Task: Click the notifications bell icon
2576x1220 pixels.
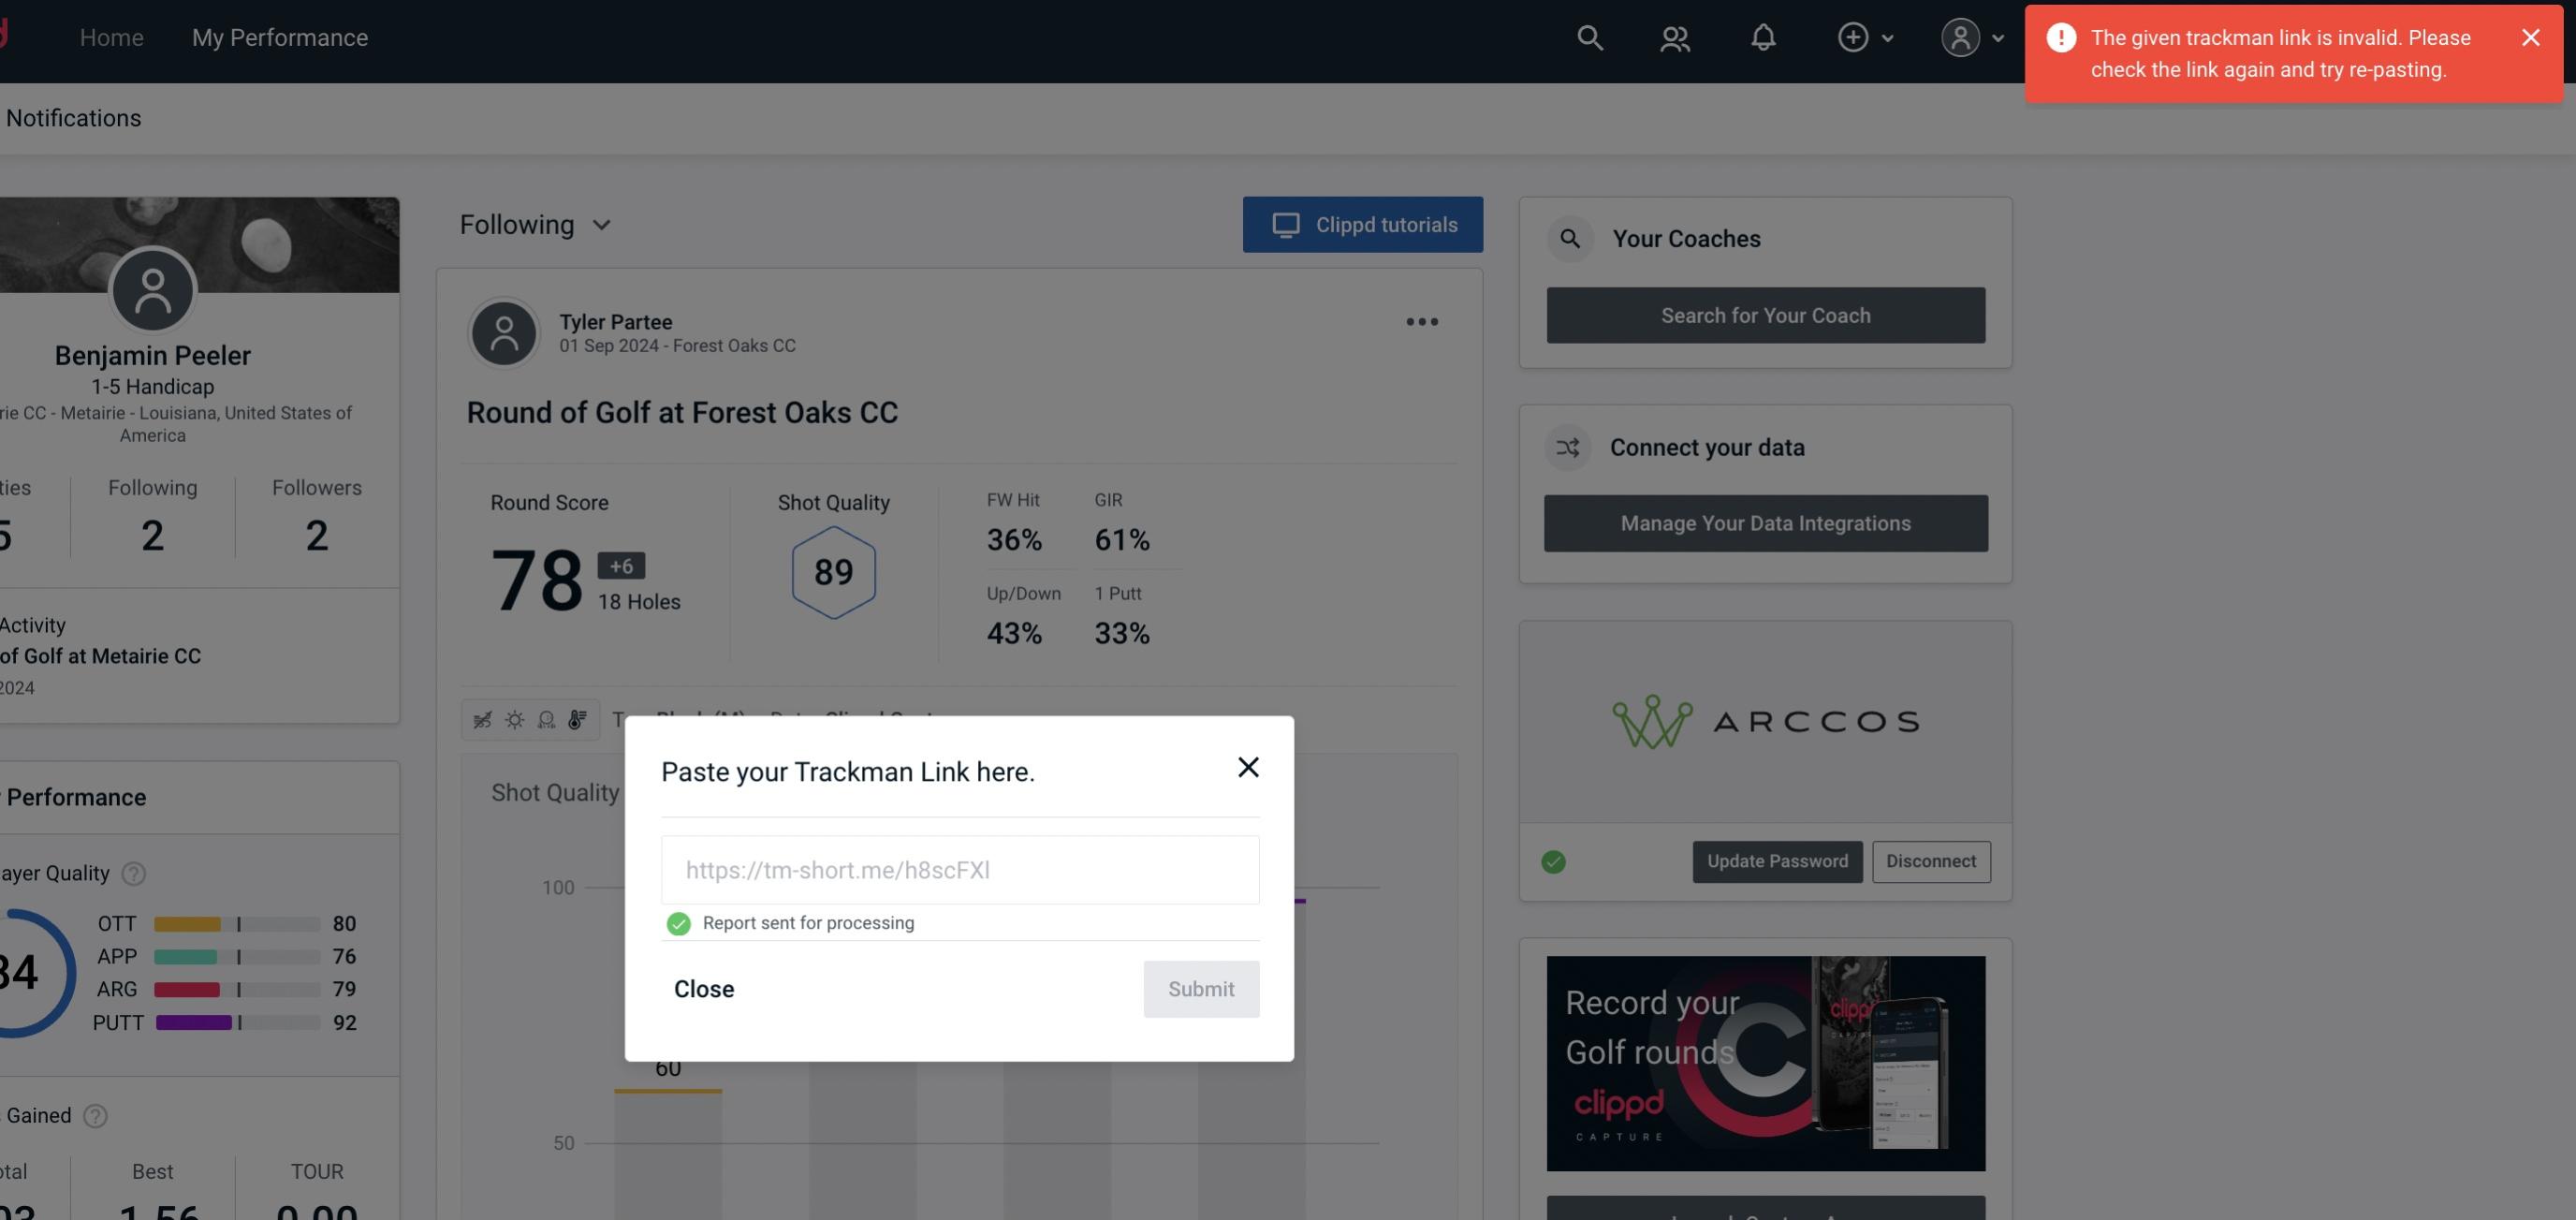Action: 1763,37
